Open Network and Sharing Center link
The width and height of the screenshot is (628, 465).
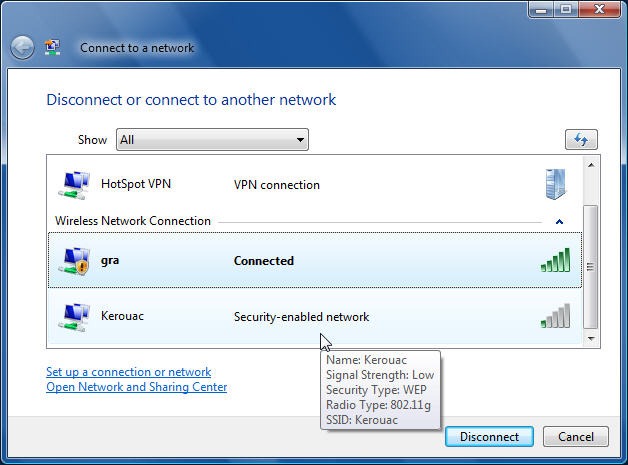(137, 387)
